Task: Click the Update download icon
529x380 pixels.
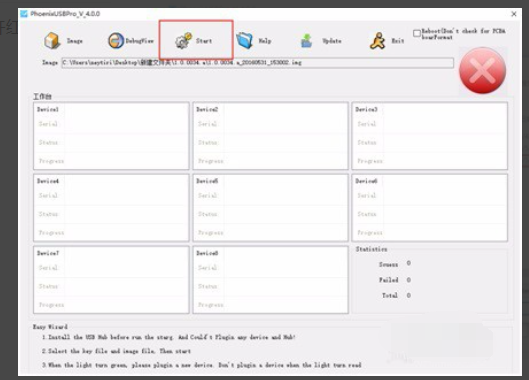Action: click(x=306, y=41)
